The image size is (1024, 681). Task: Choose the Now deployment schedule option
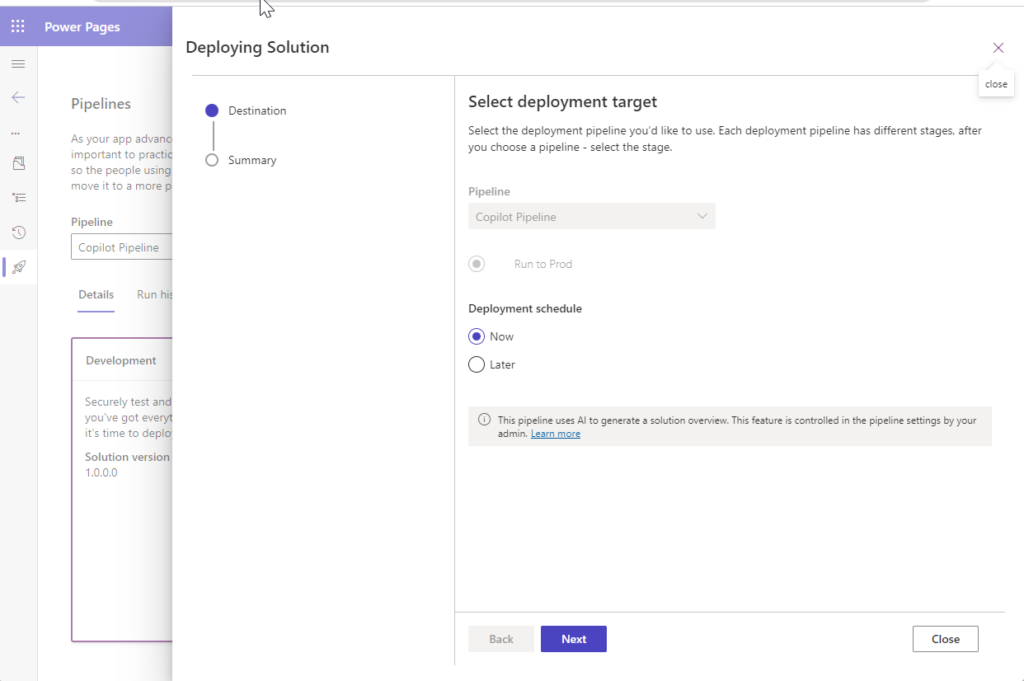(477, 336)
